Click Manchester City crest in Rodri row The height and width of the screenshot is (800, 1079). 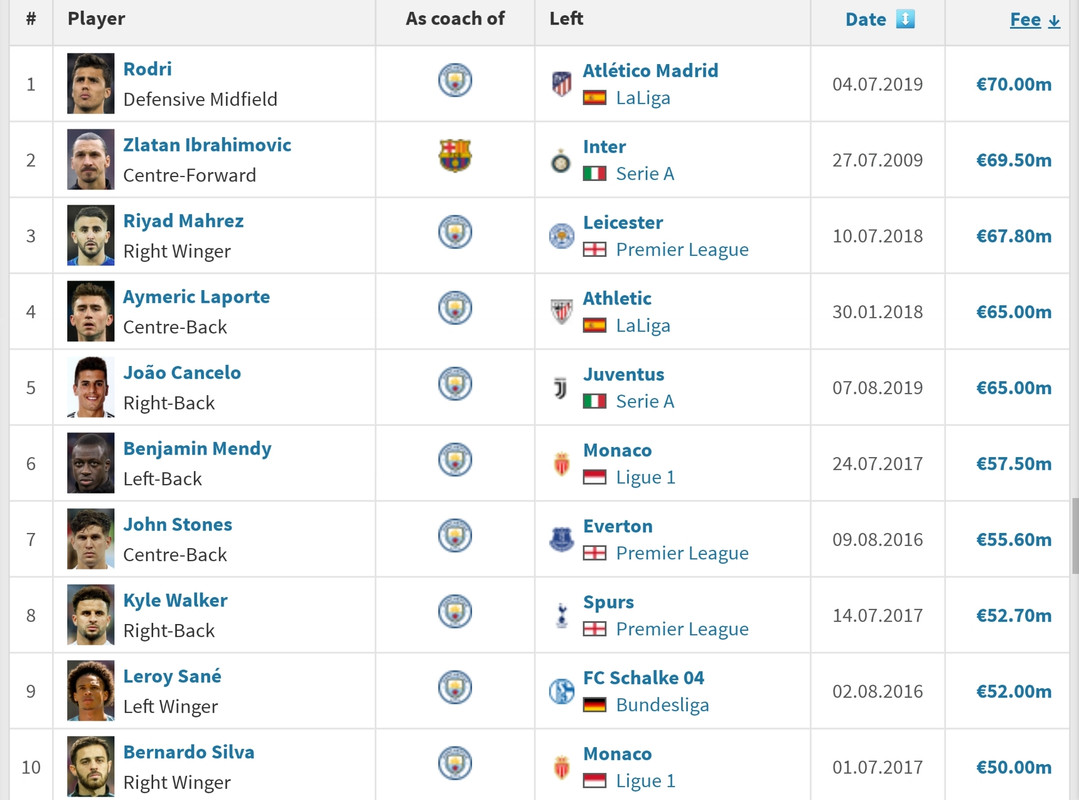pos(455,80)
